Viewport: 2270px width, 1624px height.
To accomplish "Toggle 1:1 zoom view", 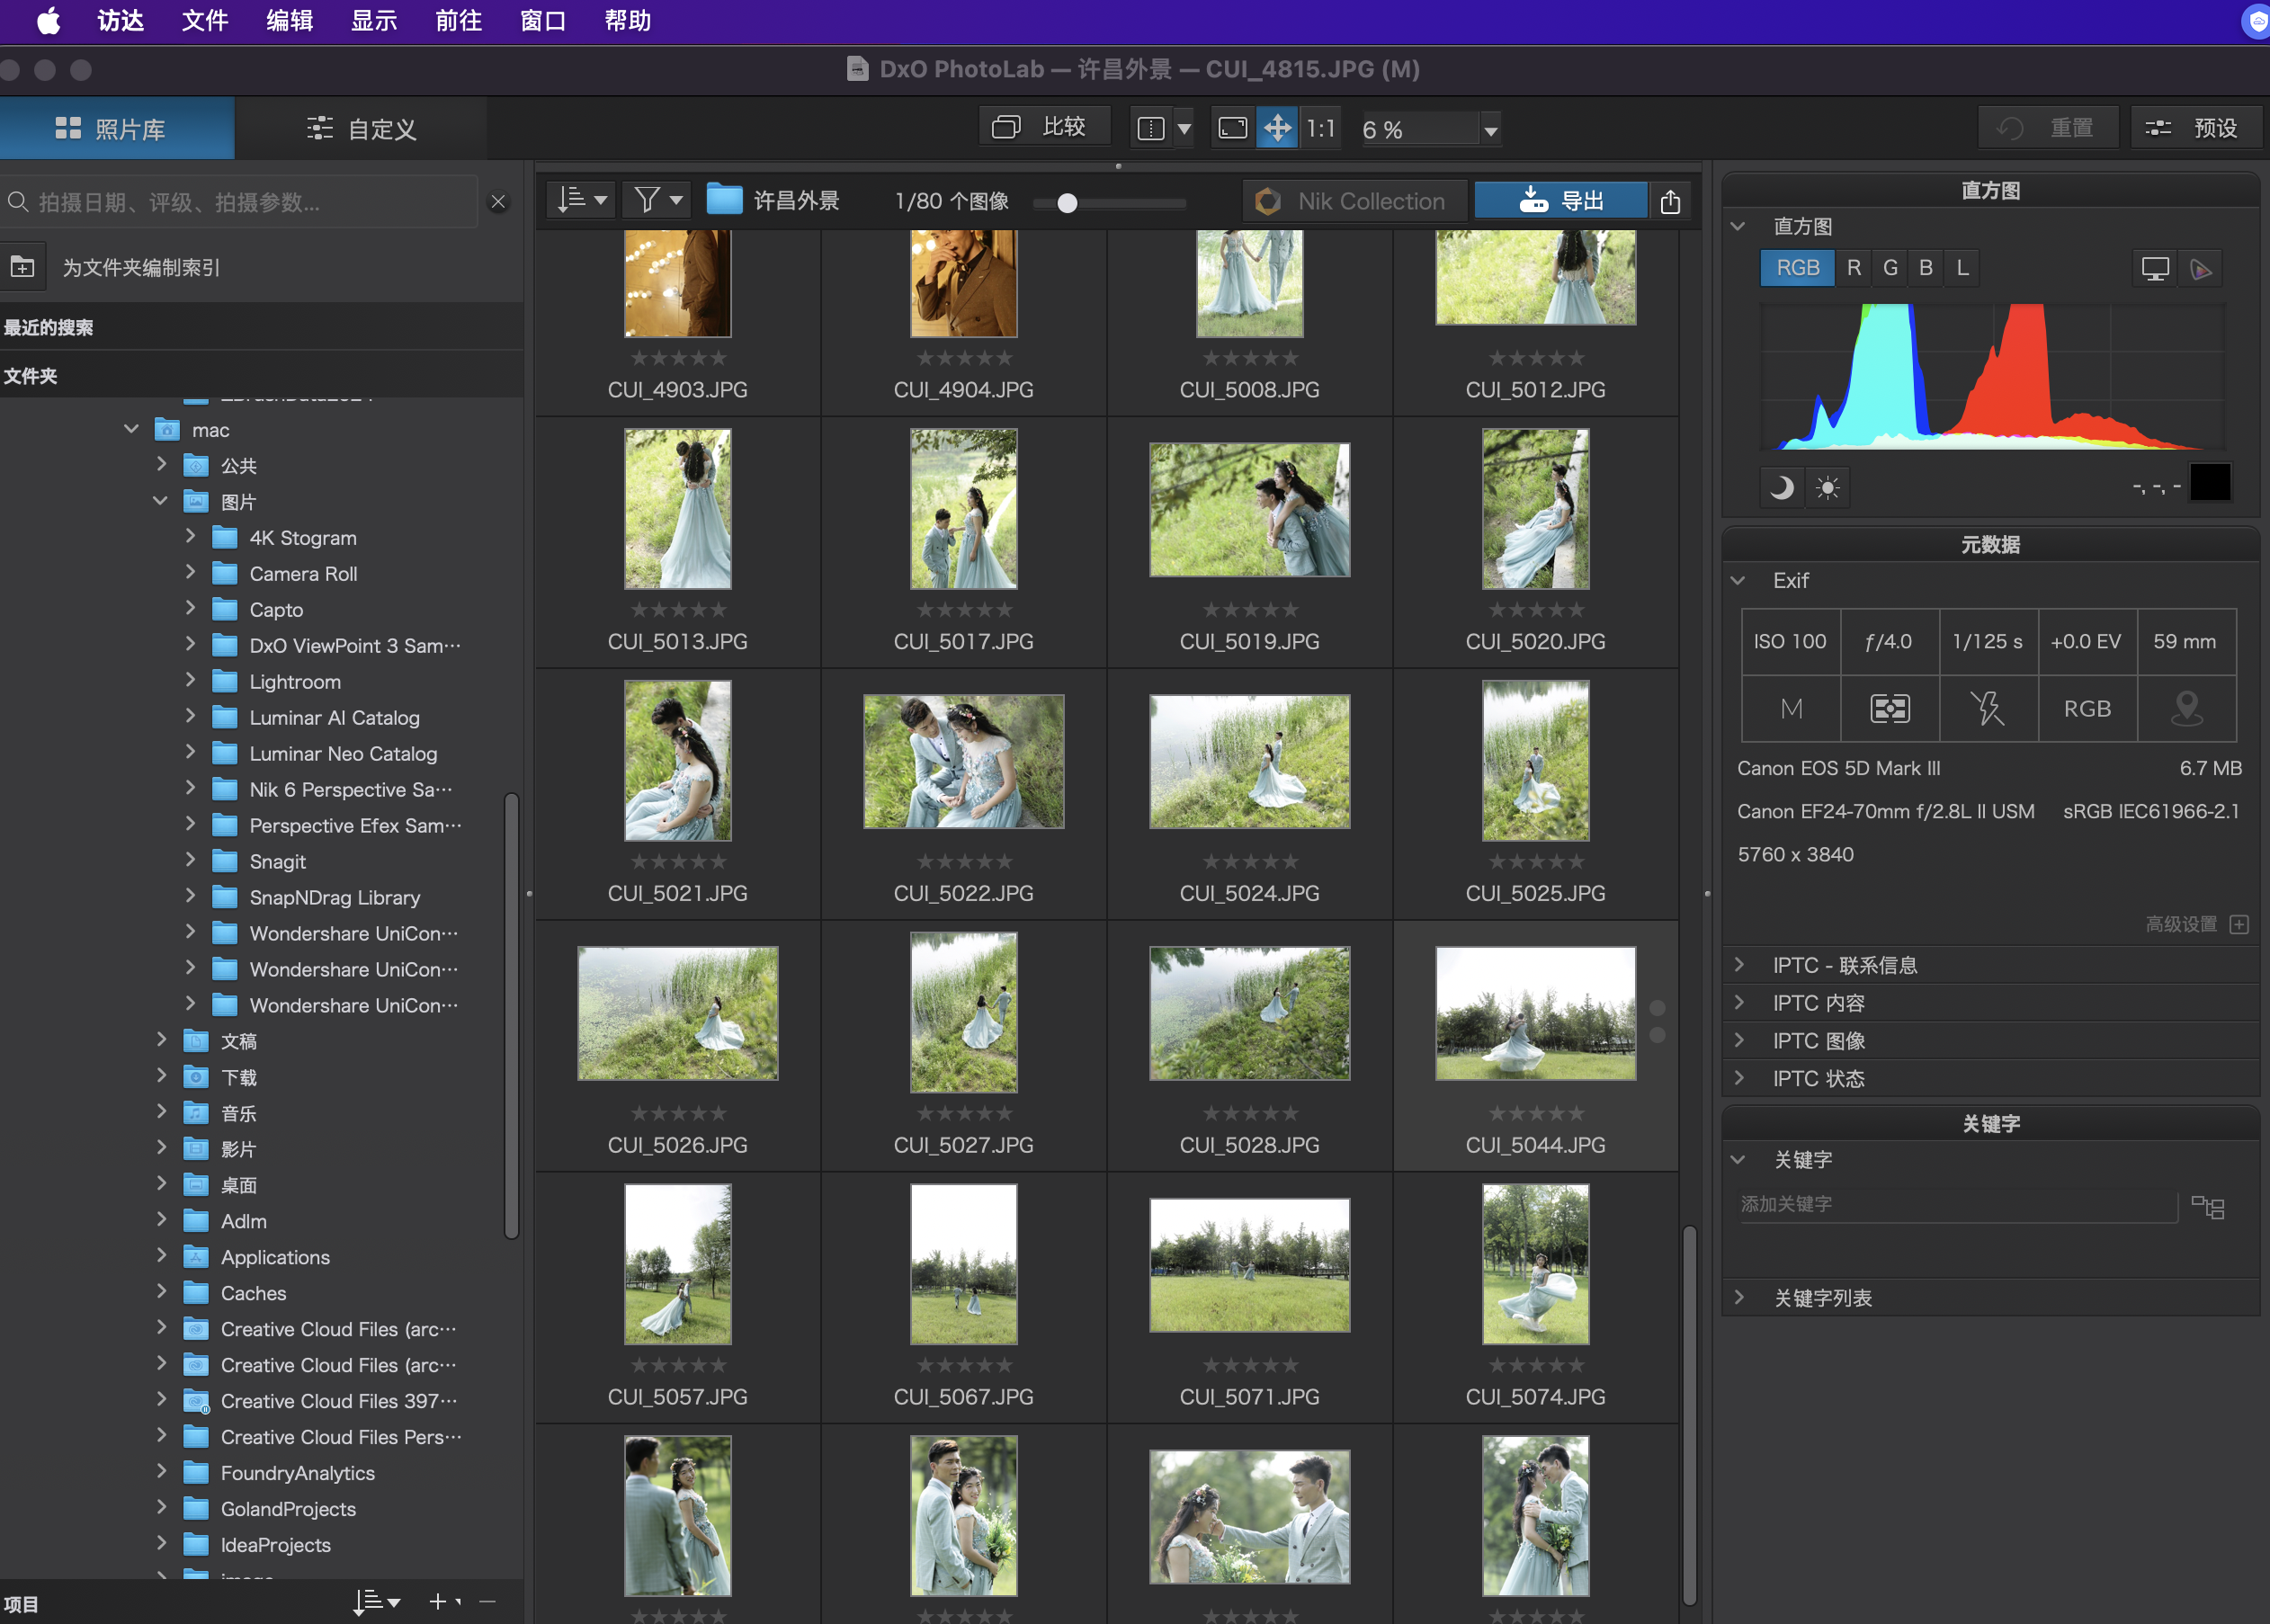I will coord(1320,128).
